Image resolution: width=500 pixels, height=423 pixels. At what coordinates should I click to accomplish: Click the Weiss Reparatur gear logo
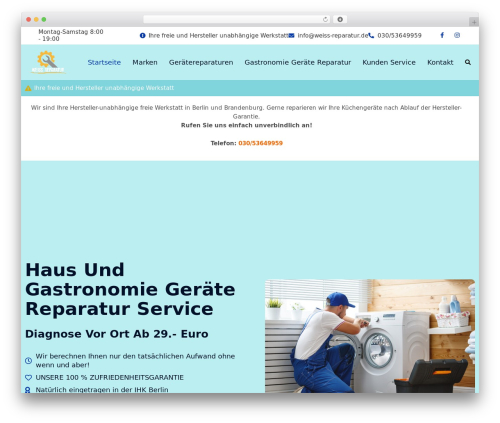pos(48,62)
